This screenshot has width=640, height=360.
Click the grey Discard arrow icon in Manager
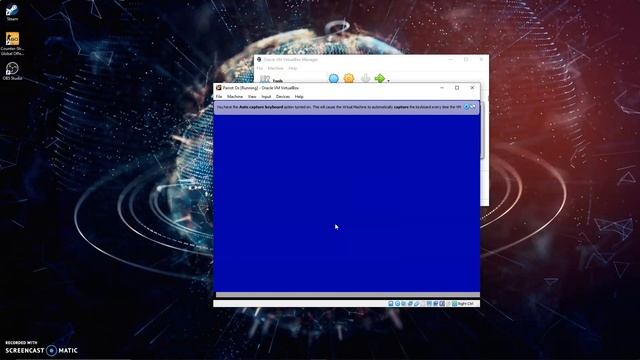point(365,78)
